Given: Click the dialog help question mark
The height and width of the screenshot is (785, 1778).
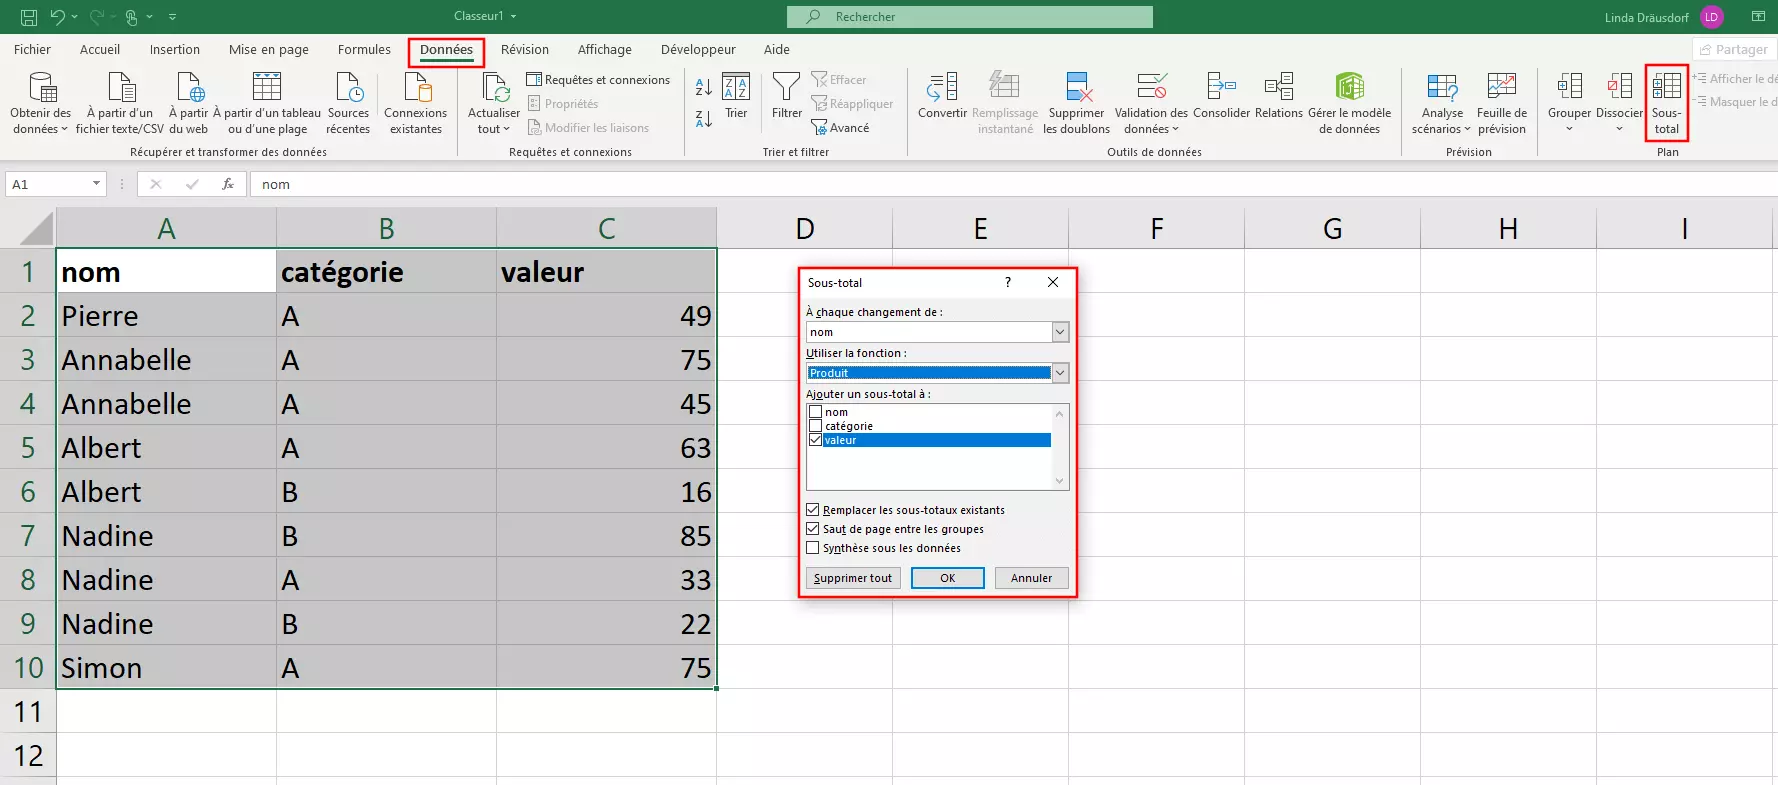Looking at the screenshot, I should (x=1008, y=283).
